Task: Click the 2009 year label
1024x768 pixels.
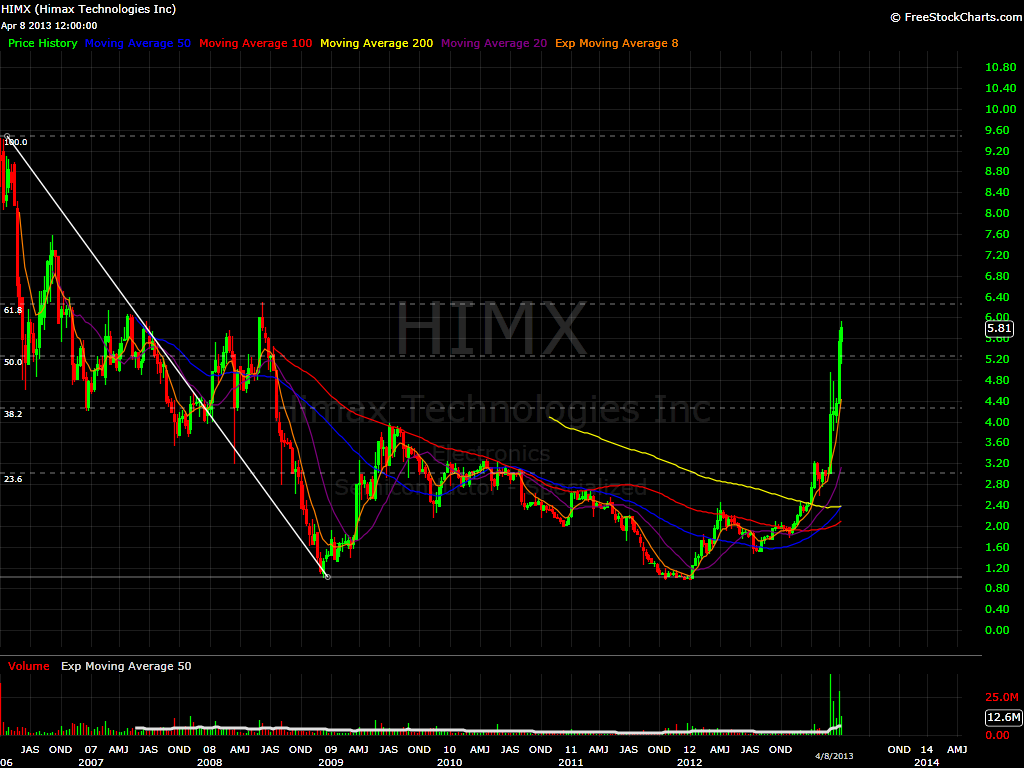Action: point(331,762)
